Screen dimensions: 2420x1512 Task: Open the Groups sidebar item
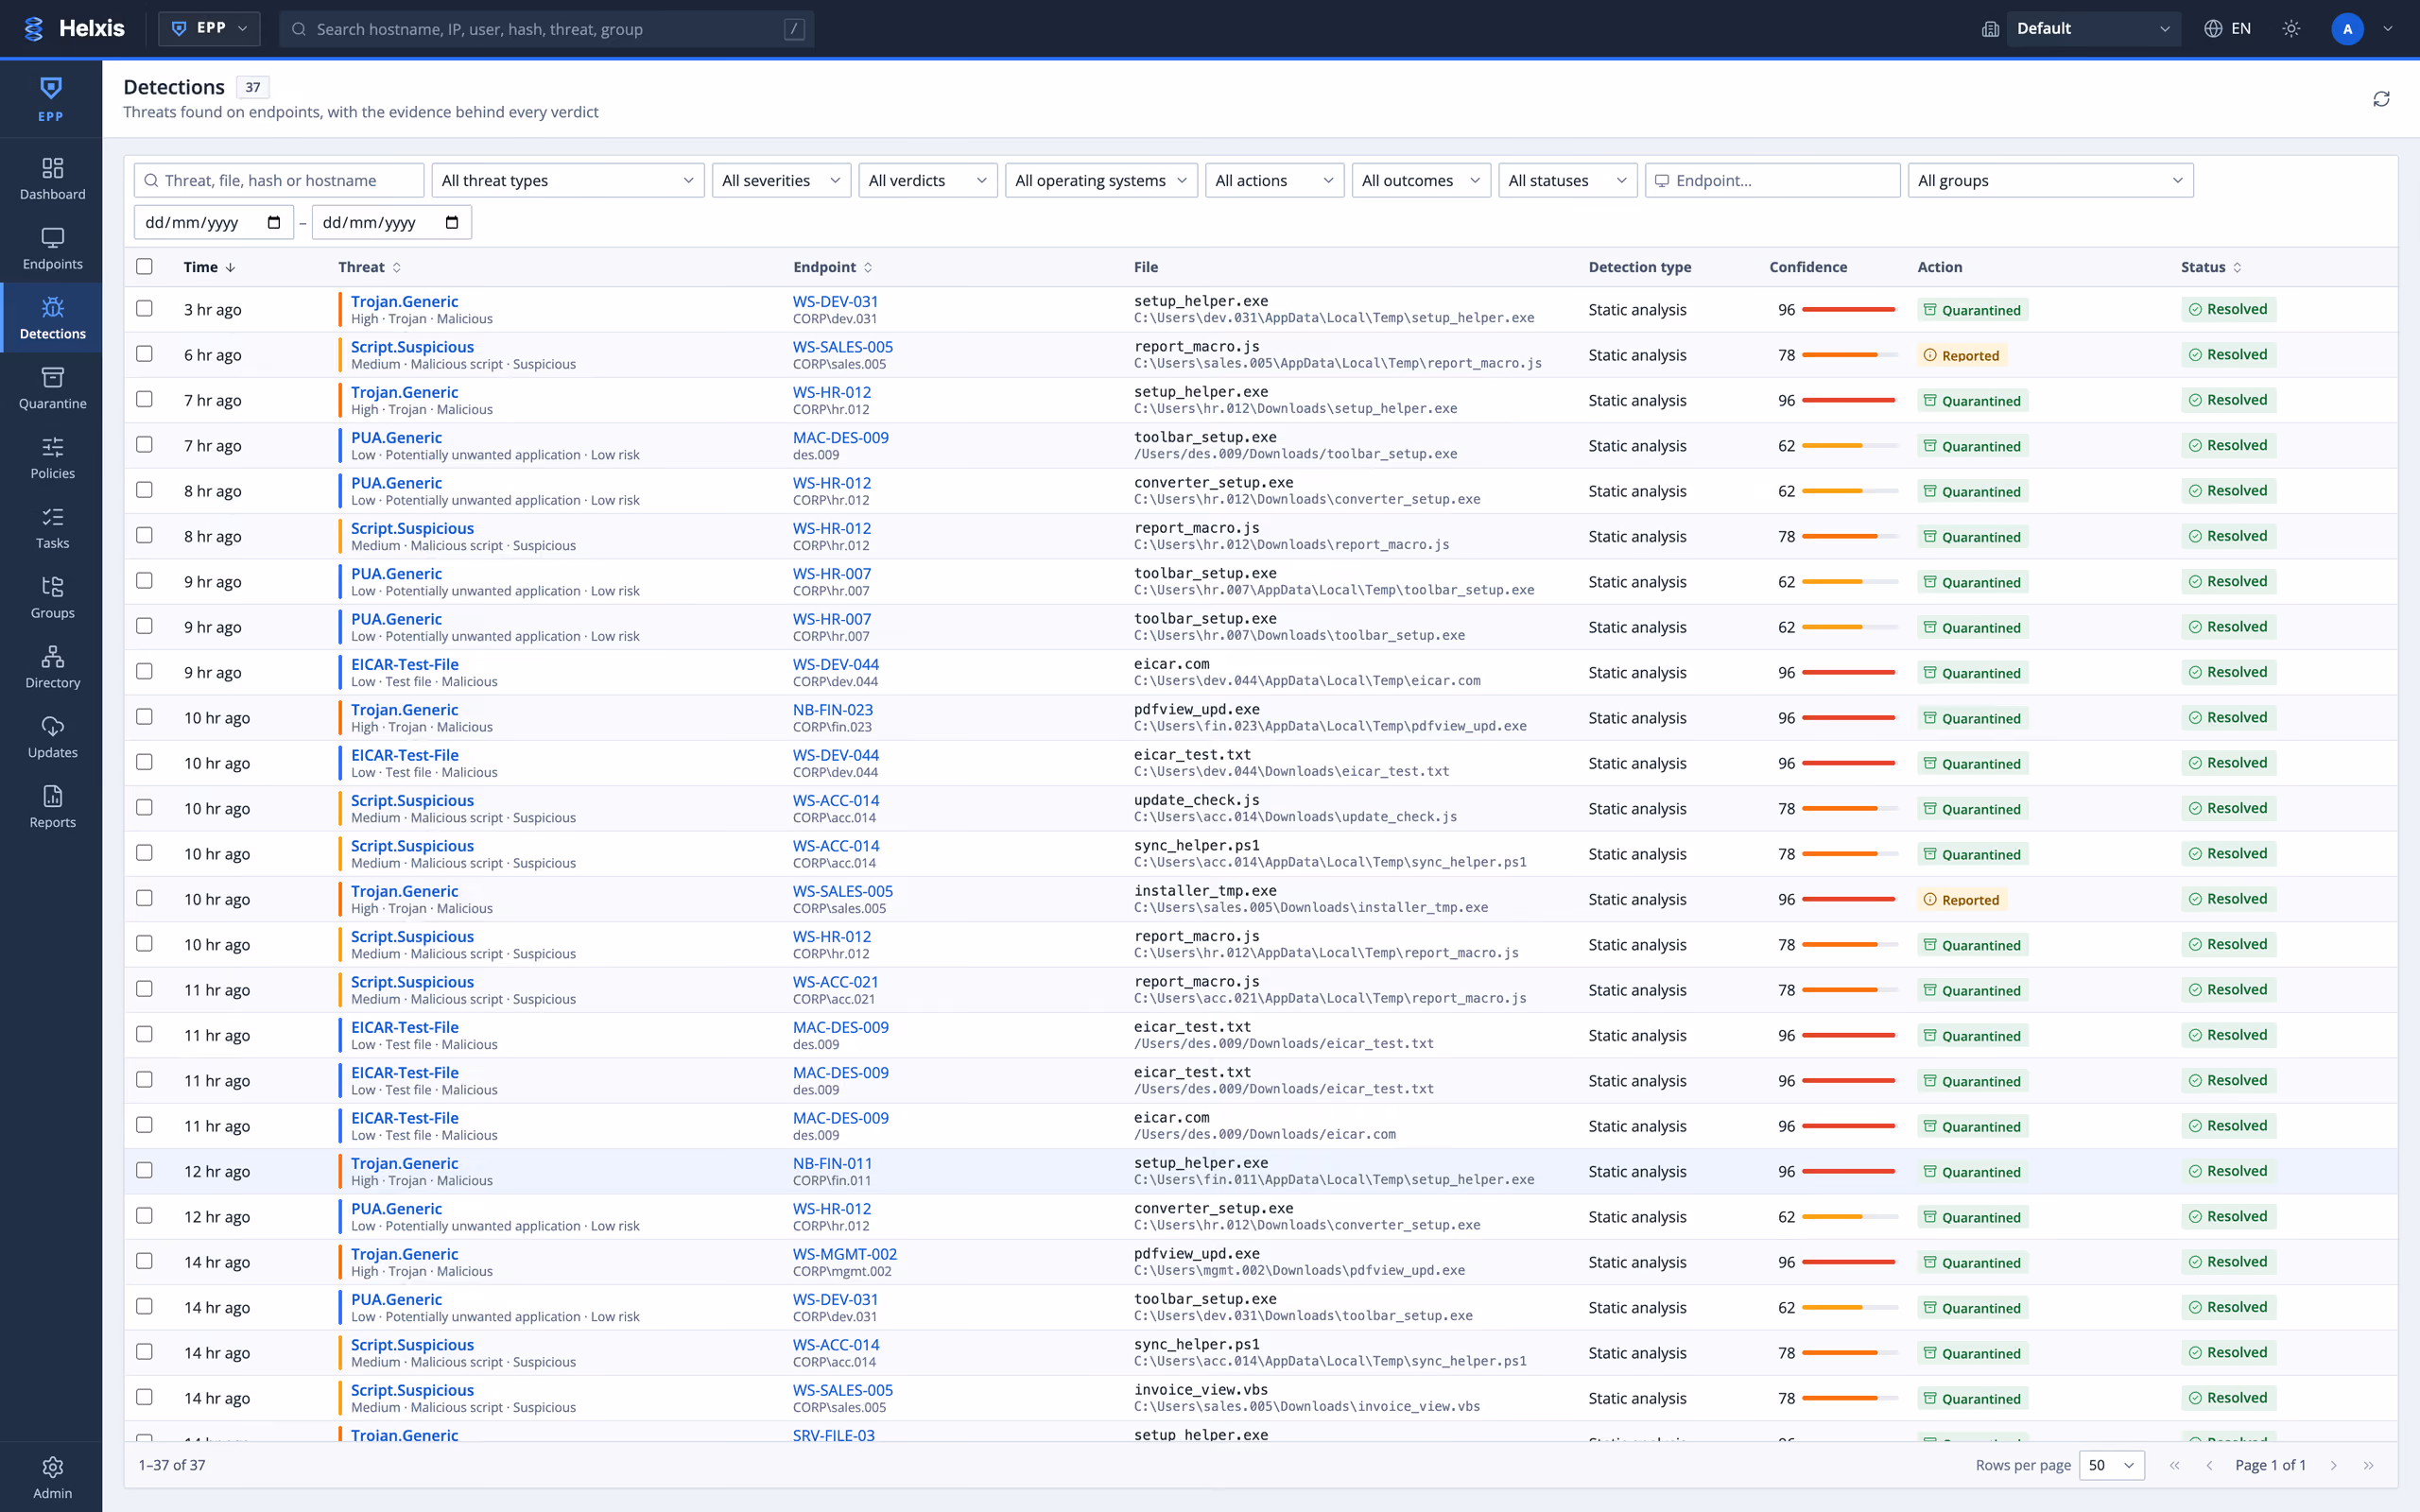point(52,599)
